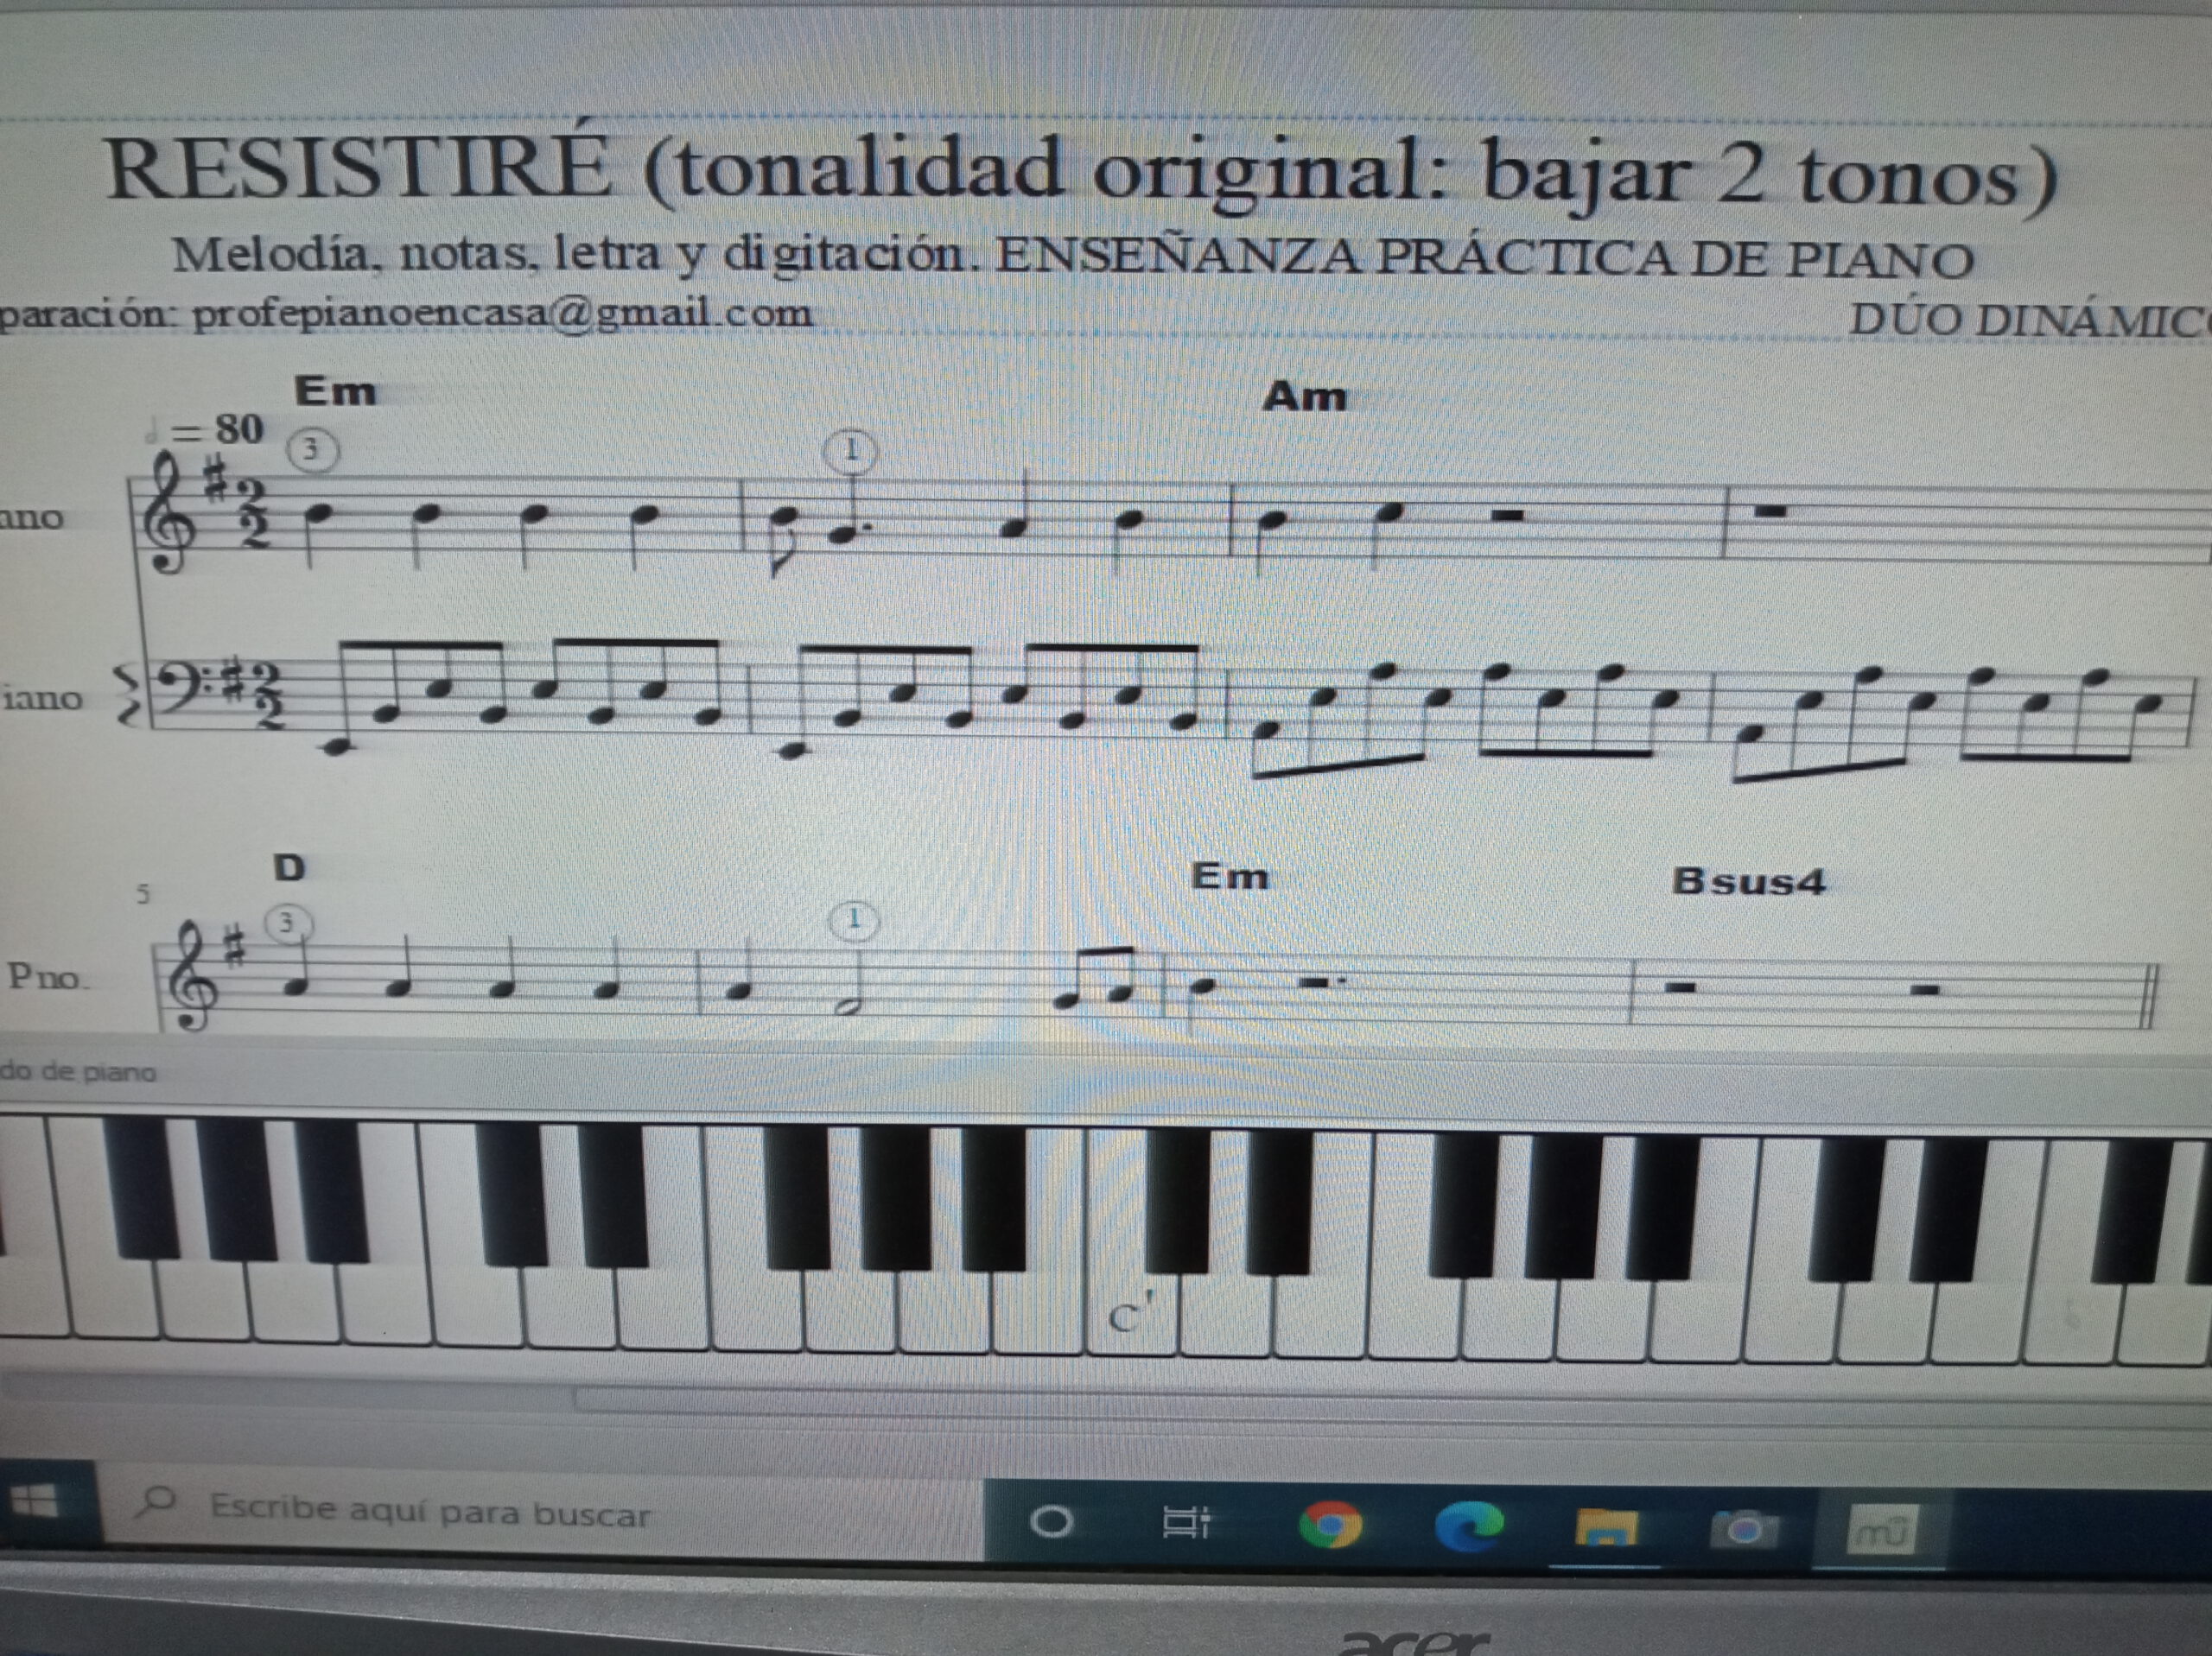2212x1656 pixels.
Task: Open the Windows Start menu
Action: [x=34, y=1503]
